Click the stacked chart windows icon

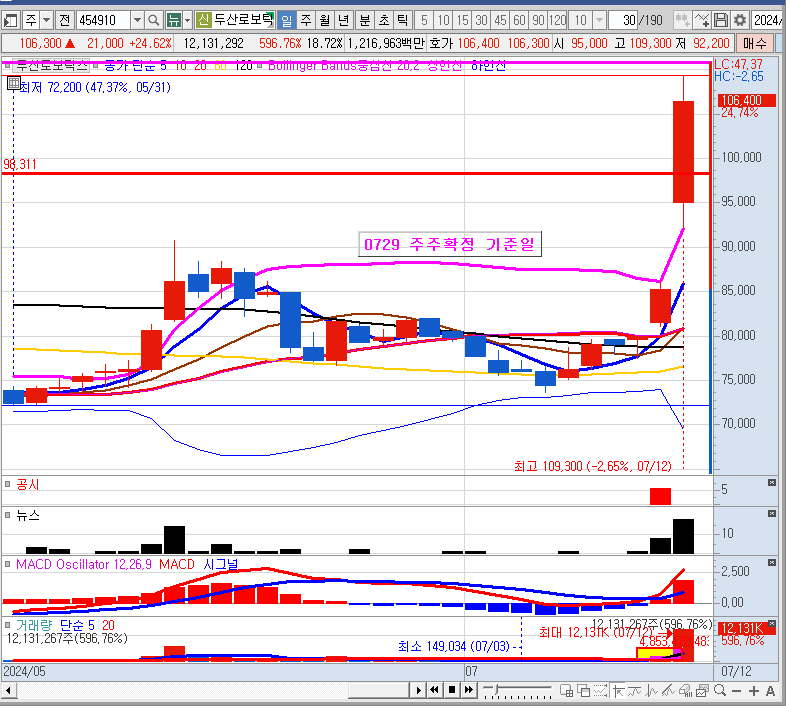pos(702,691)
